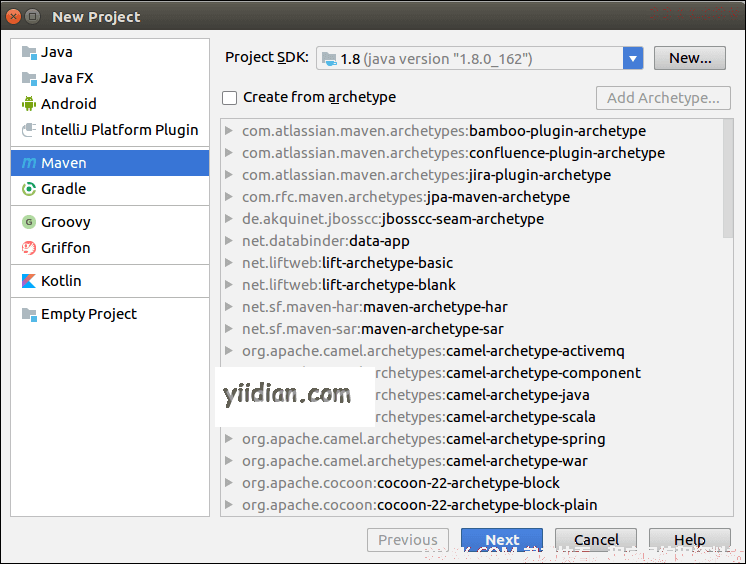
Task: Close the New Project dialog
Action: (13, 17)
